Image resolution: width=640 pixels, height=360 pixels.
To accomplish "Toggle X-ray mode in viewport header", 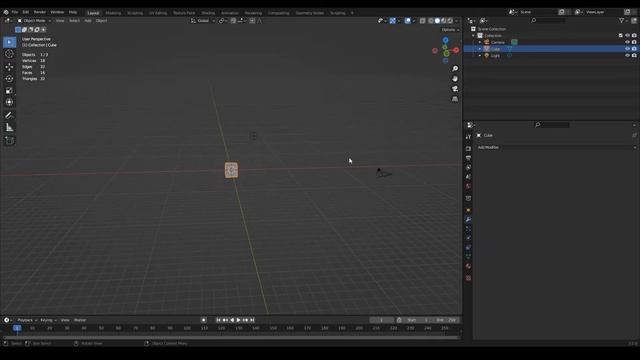I will coord(423,21).
